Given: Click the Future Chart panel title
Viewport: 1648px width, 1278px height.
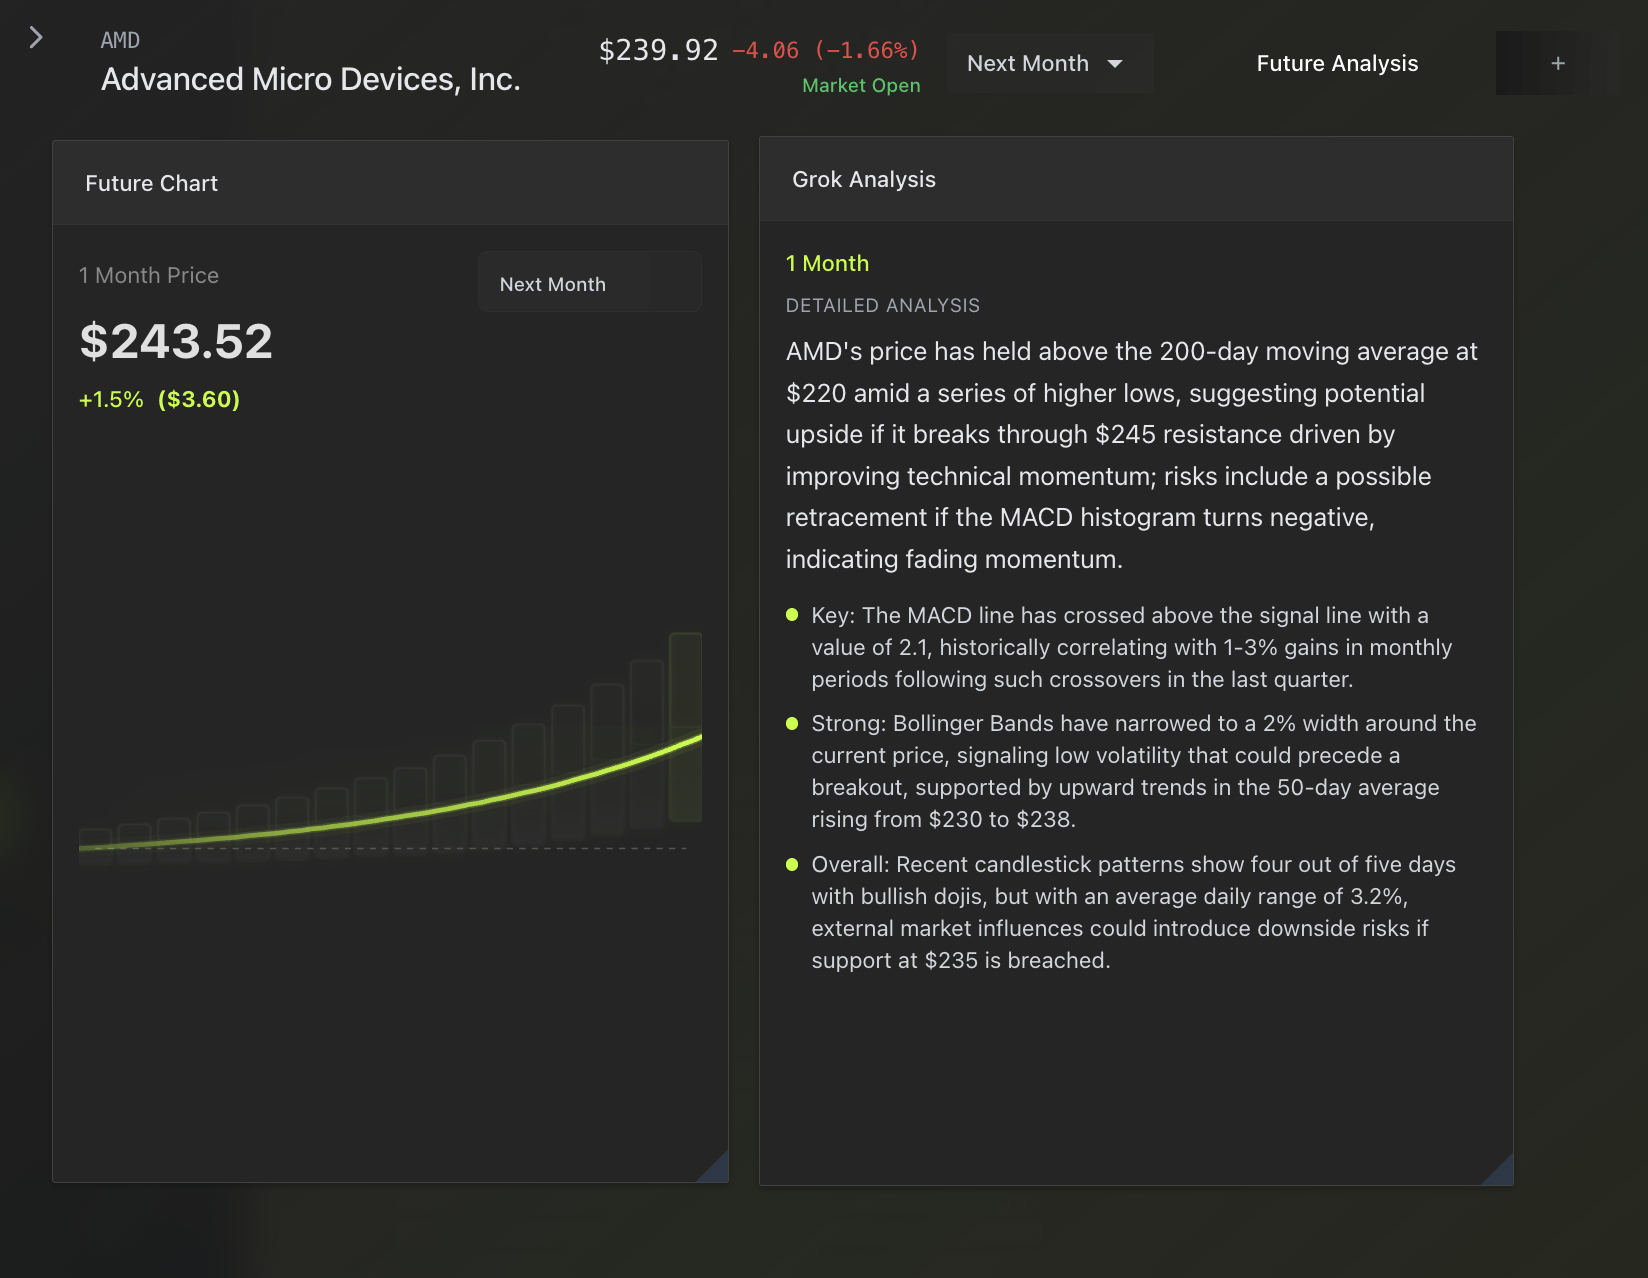Looking at the screenshot, I should pyautogui.click(x=151, y=183).
